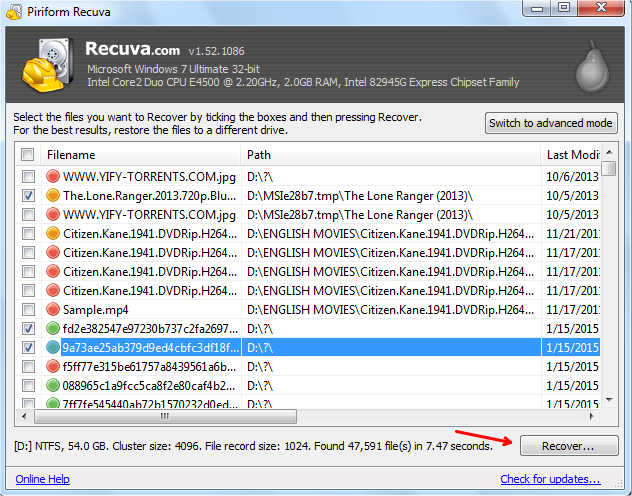
Task: Click the vertical scrollbar up arrow
Action: pos(609,152)
